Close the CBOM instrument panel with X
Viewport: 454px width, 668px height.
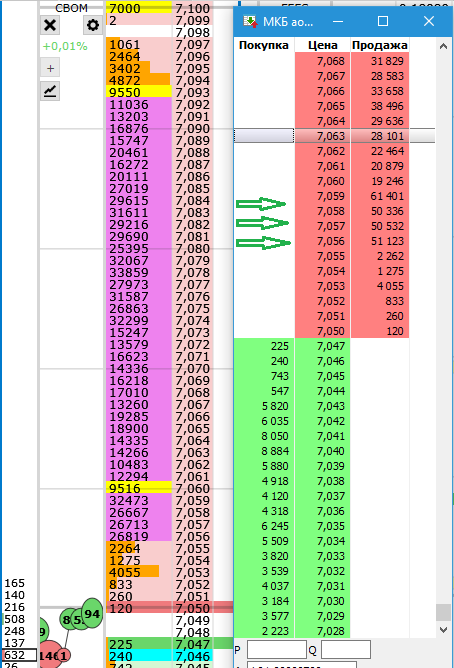(50, 25)
